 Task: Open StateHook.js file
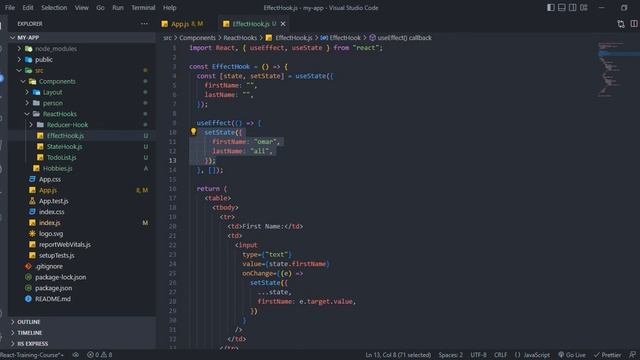click(82, 147)
